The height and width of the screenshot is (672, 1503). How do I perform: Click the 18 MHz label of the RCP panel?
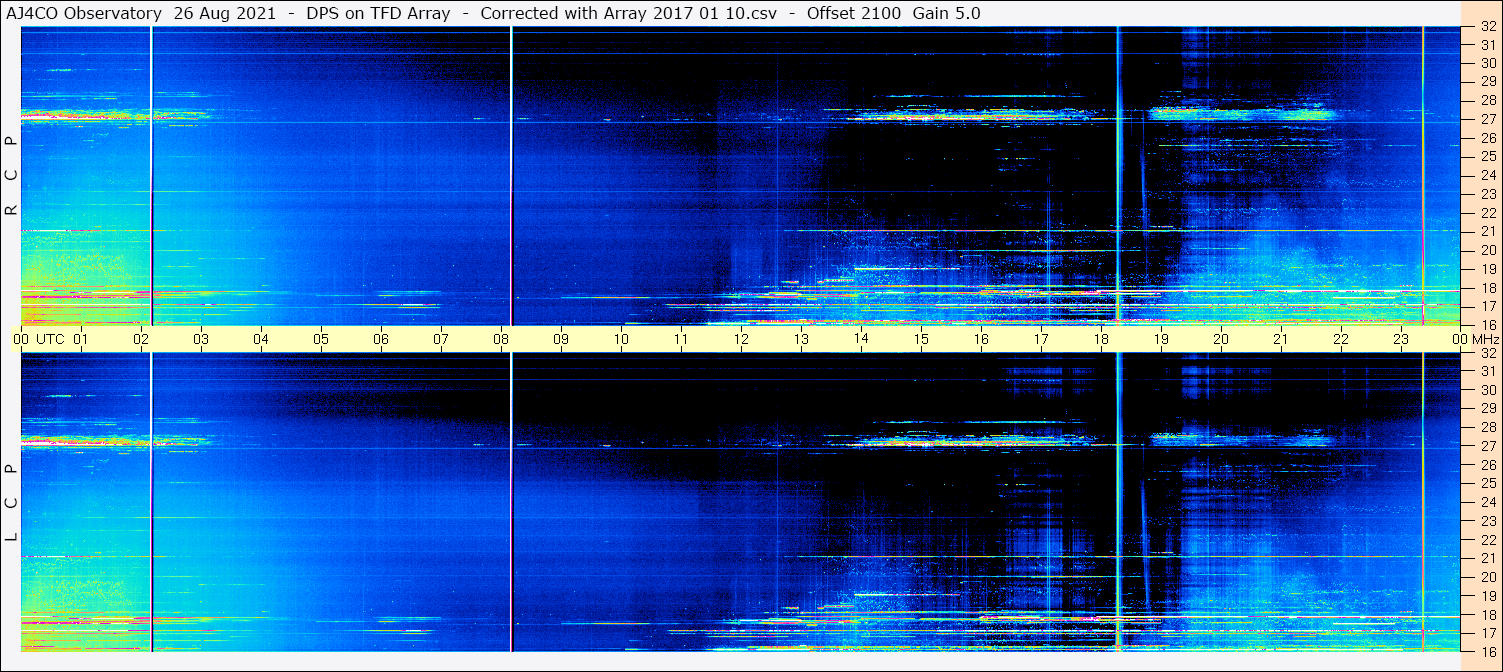pos(1487,287)
